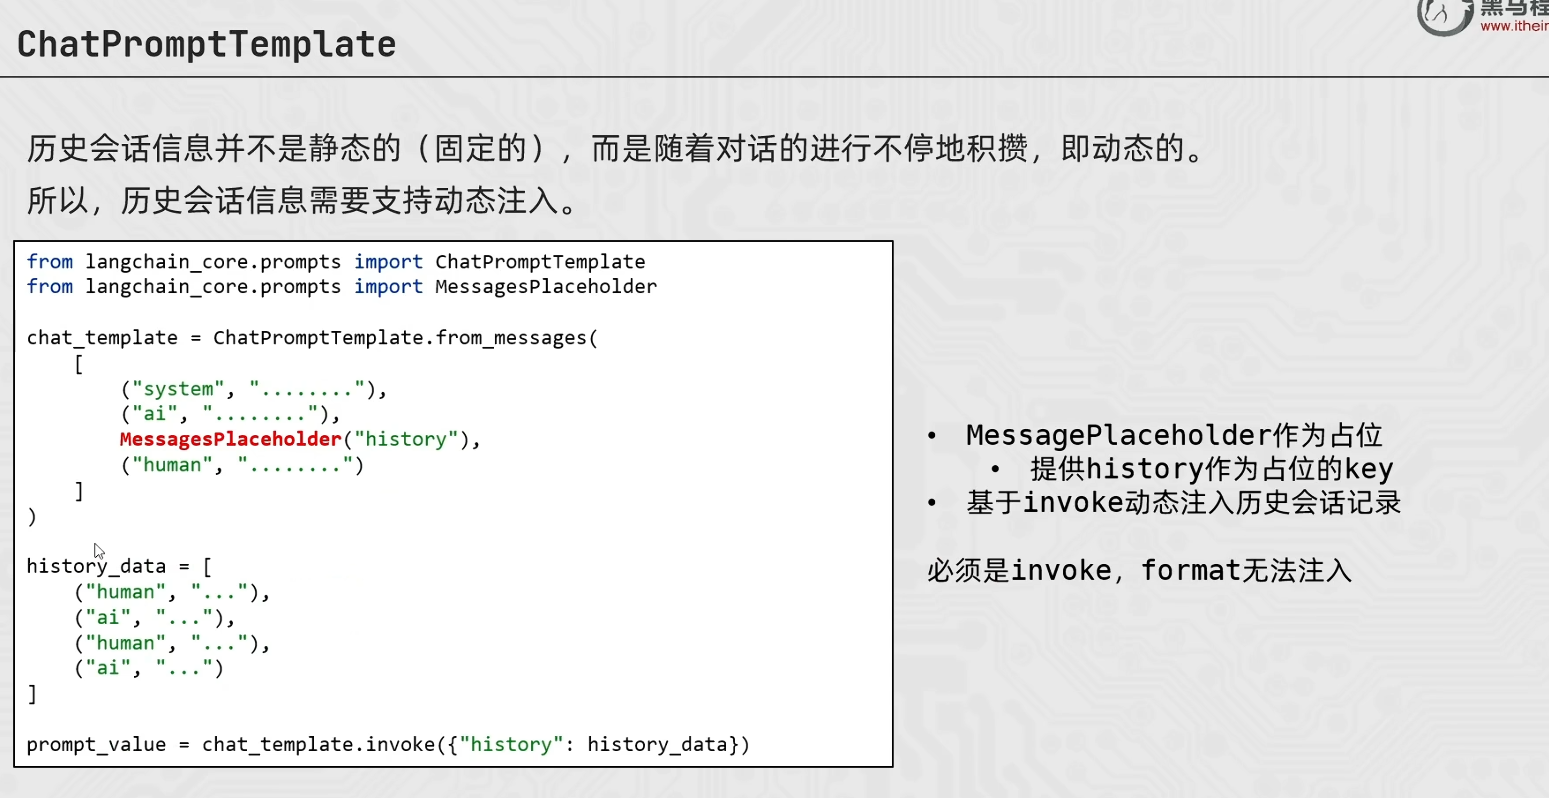Screen dimensions: 1549x798
Task: Click the logo icon in top-right corner
Action: coord(1444,16)
